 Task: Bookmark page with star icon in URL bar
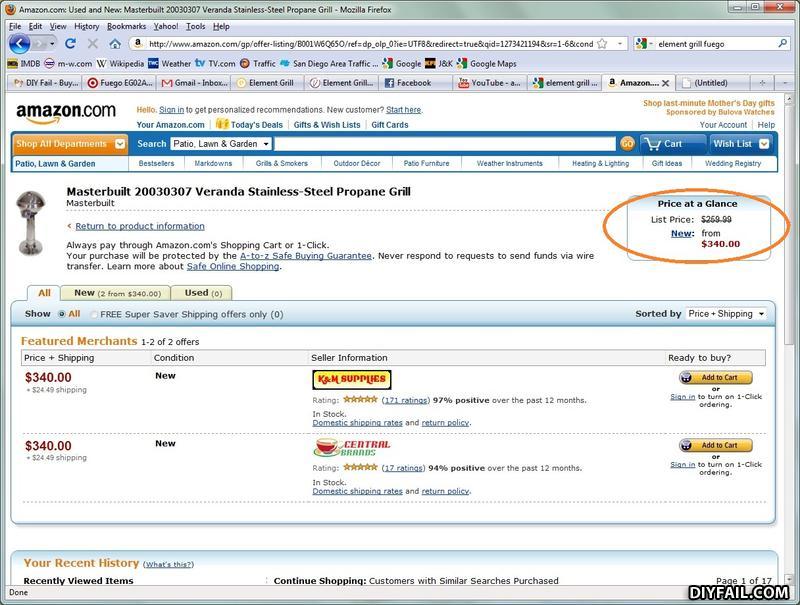point(602,44)
